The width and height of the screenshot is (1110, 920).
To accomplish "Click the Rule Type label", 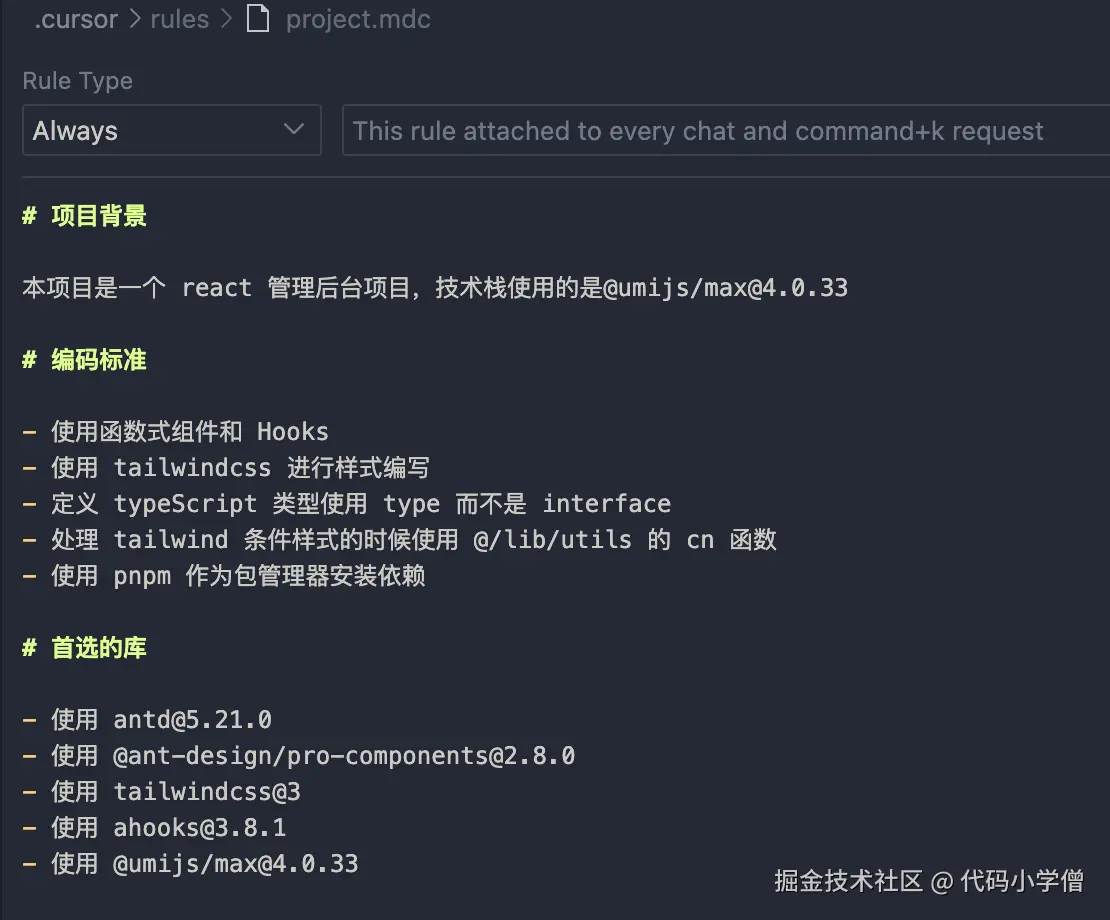I will coord(78,81).
